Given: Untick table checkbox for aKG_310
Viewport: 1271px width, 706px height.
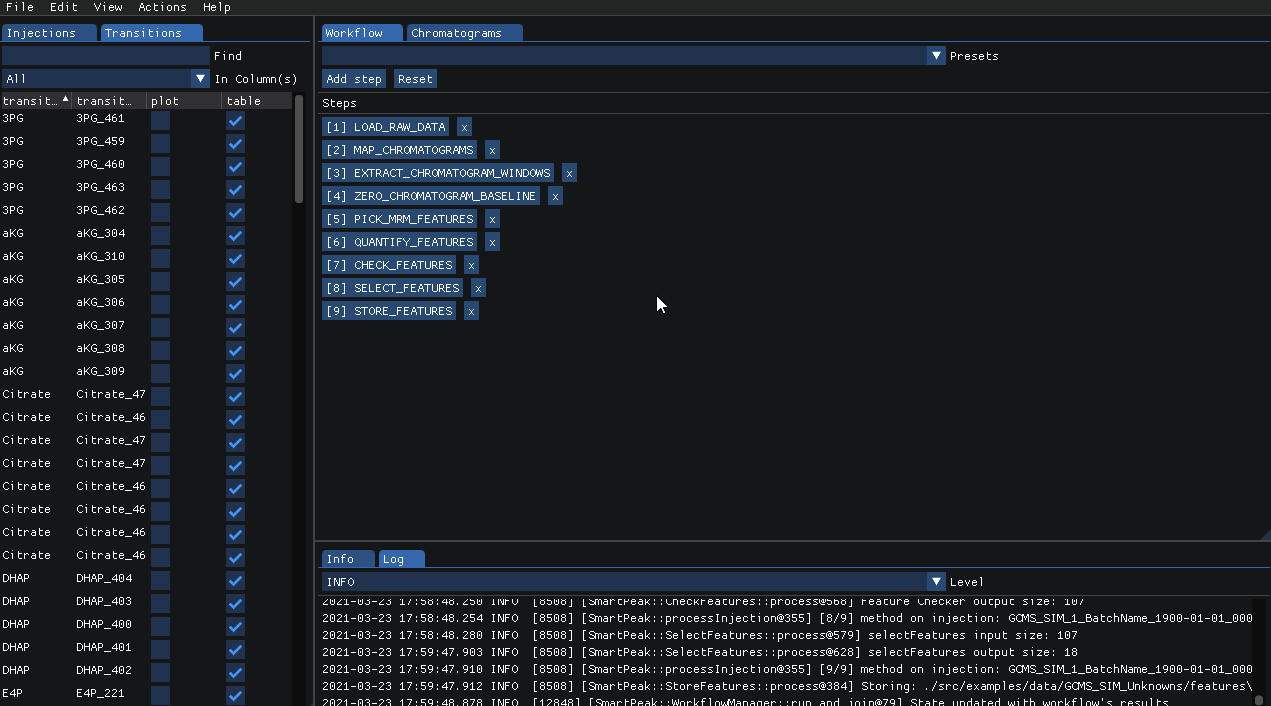Looking at the screenshot, I should tap(235, 257).
